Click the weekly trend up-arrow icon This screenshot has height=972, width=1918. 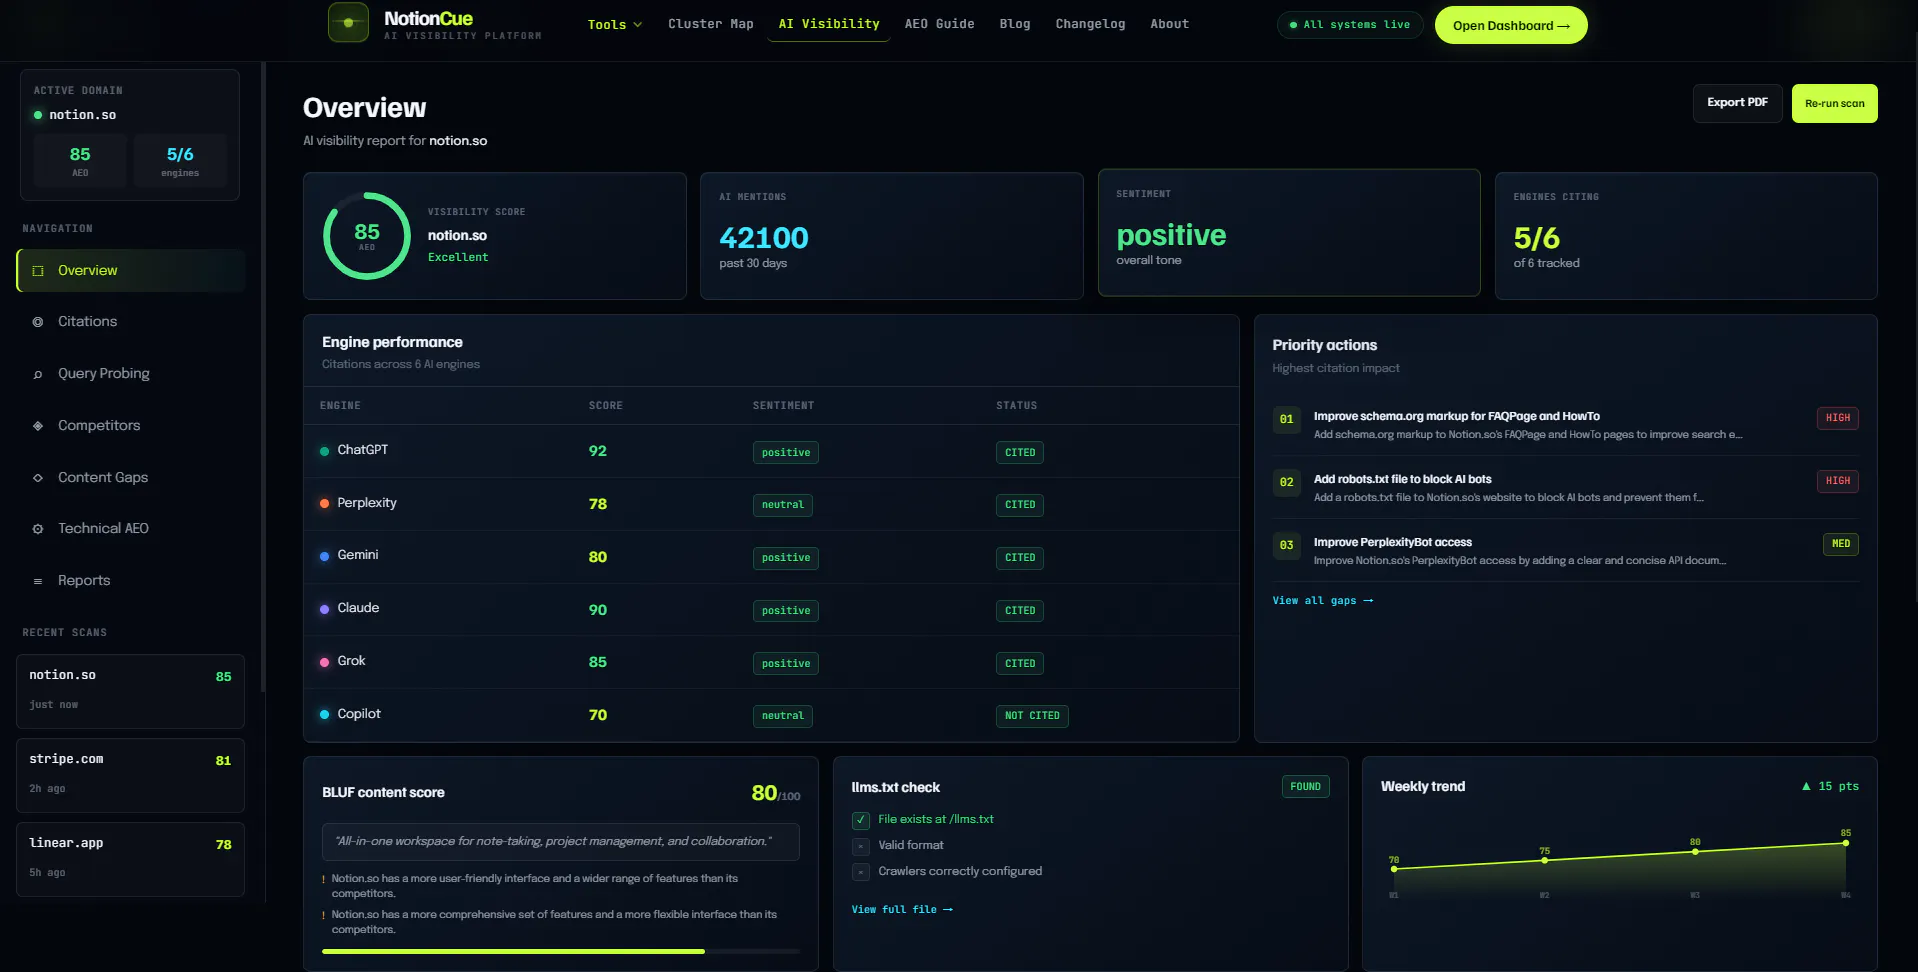[1806, 786]
